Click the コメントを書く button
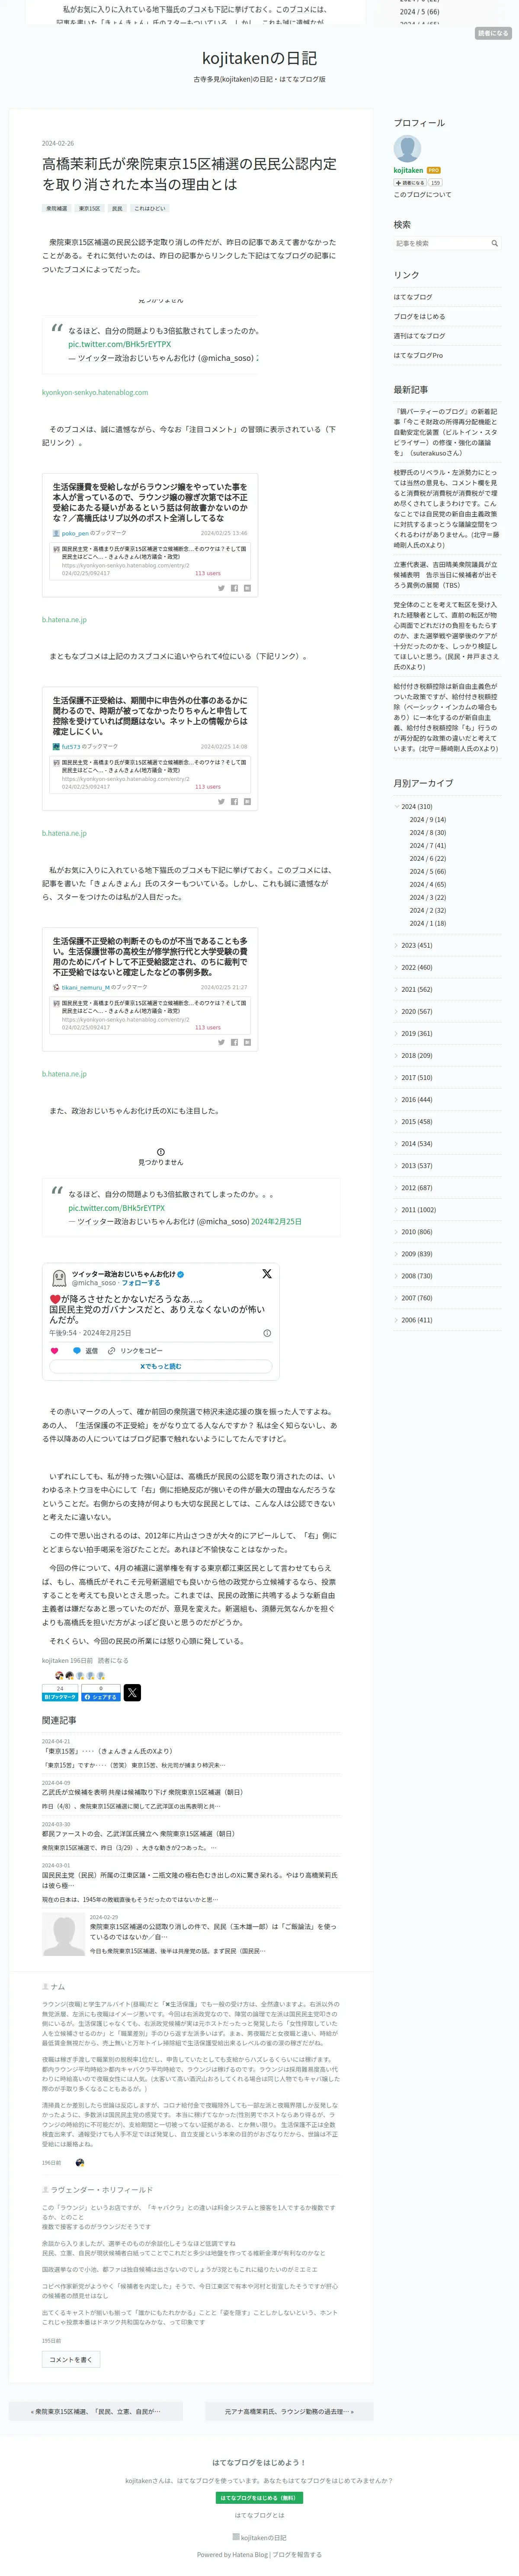The height and width of the screenshot is (2576, 519). [x=70, y=2359]
